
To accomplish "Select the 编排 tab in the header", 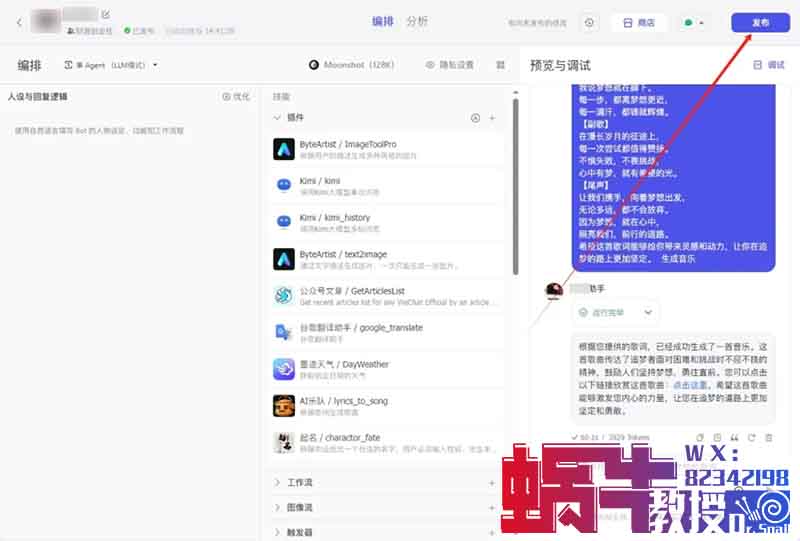I will click(382, 21).
